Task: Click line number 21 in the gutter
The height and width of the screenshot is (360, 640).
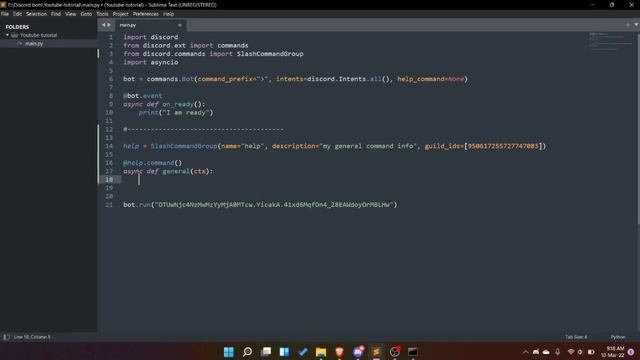Action: [x=109, y=204]
